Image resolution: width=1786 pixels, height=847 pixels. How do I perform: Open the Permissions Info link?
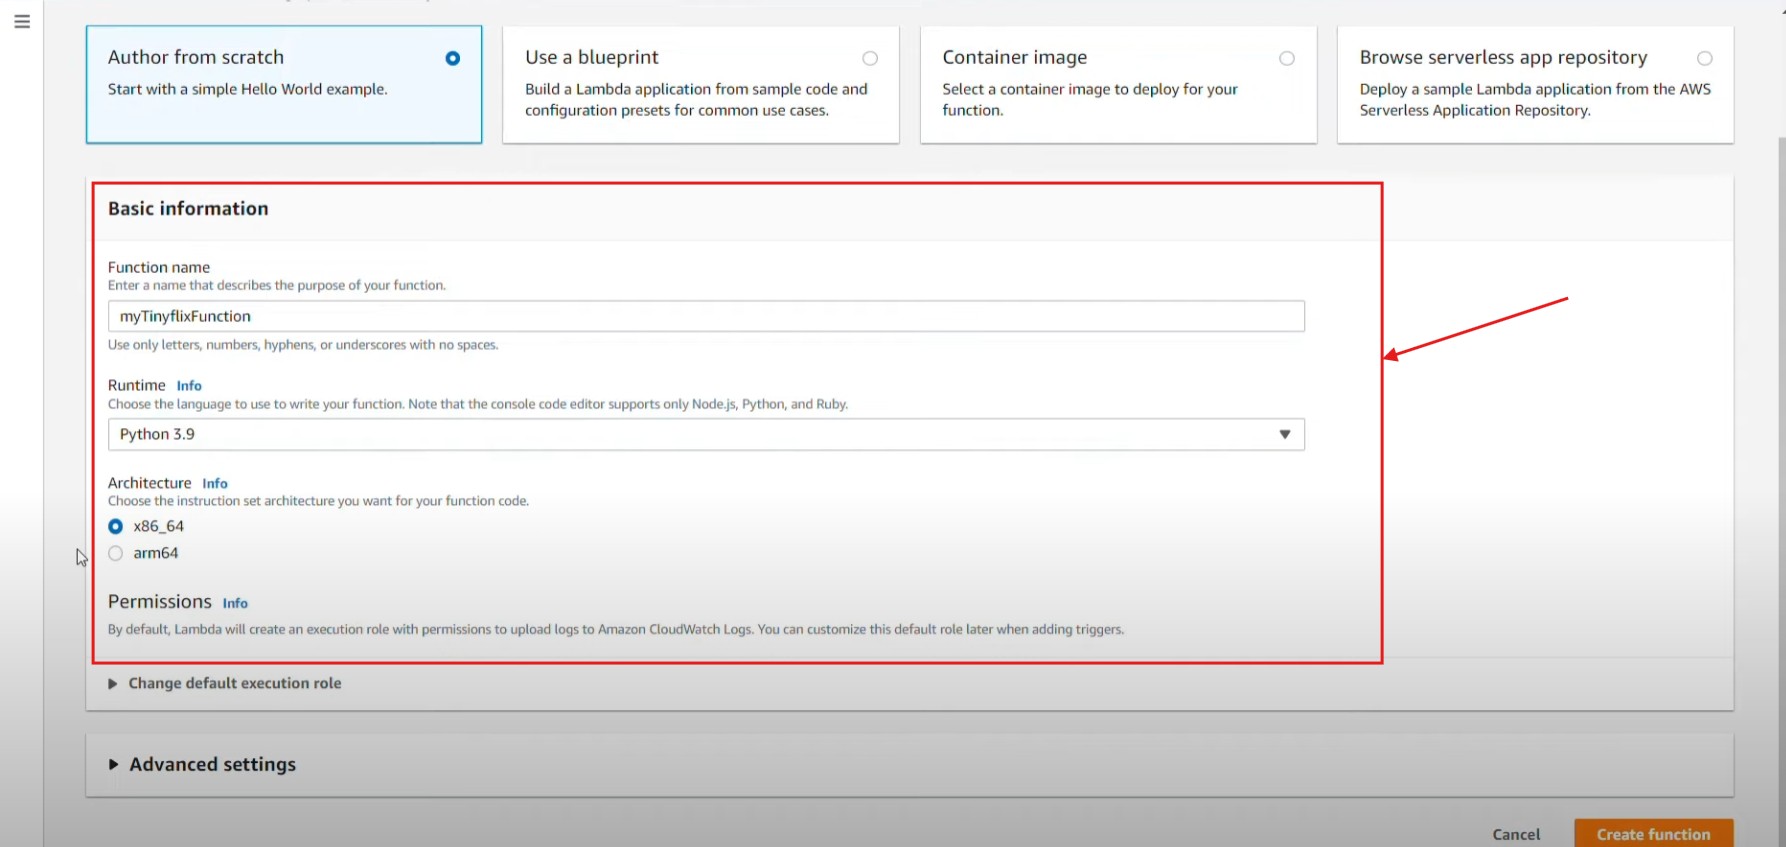point(235,603)
